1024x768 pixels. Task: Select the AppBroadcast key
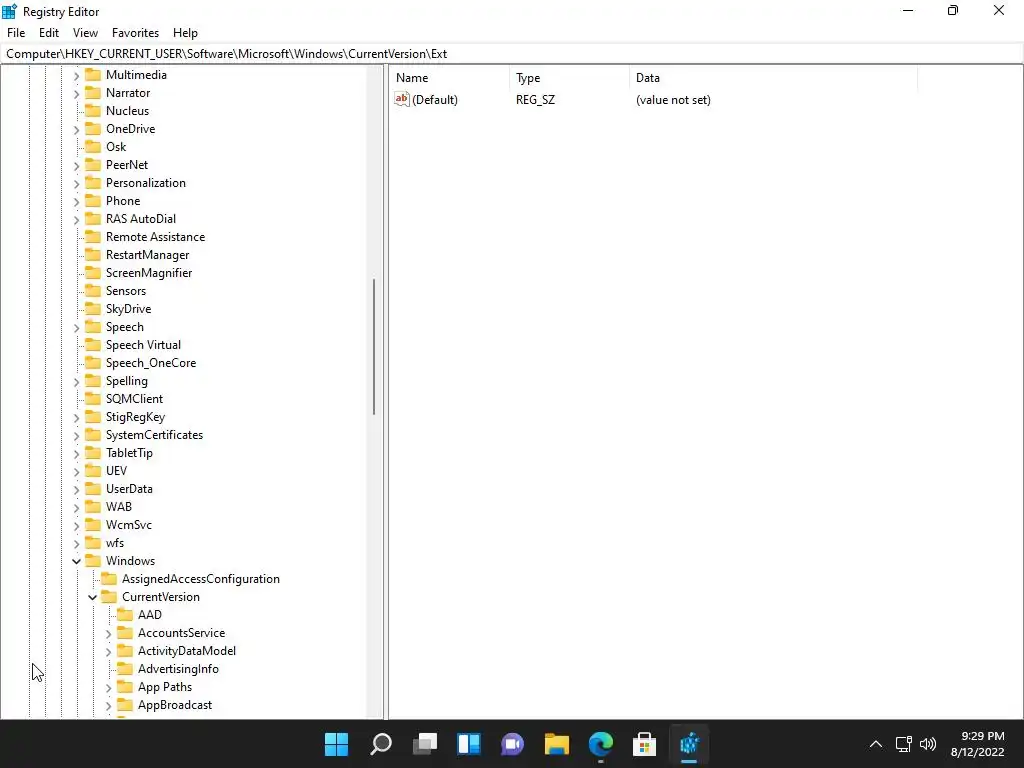click(x=175, y=705)
